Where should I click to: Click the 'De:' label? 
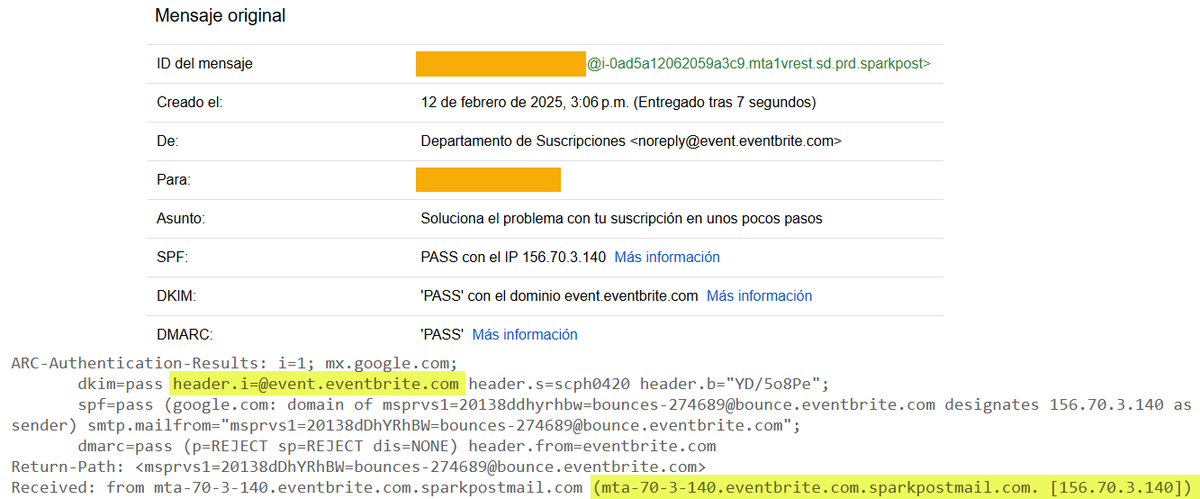coord(167,141)
